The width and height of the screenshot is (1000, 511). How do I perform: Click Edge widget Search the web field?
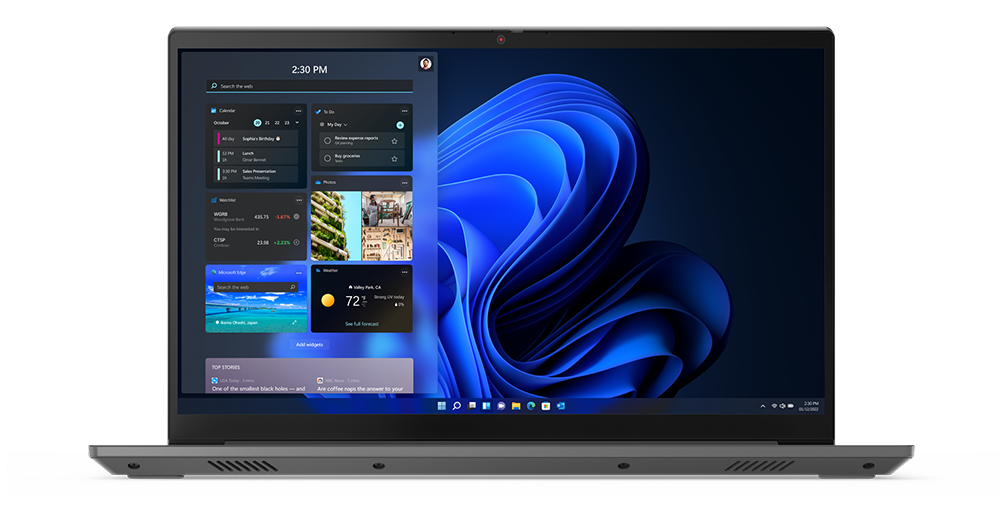pos(256,288)
